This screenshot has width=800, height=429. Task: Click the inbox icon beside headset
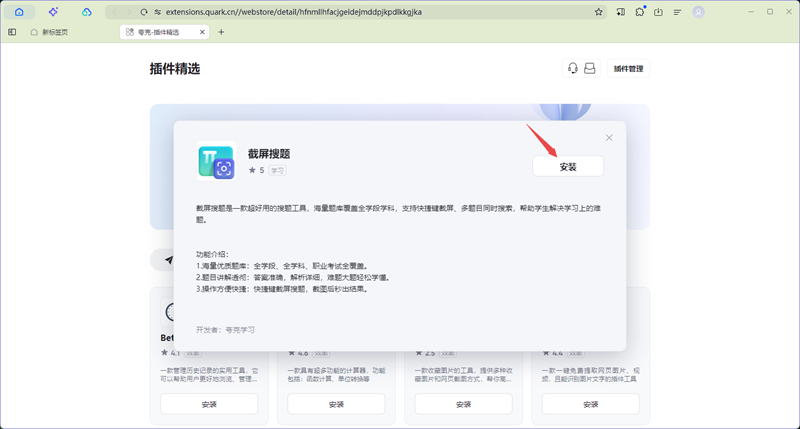click(590, 68)
